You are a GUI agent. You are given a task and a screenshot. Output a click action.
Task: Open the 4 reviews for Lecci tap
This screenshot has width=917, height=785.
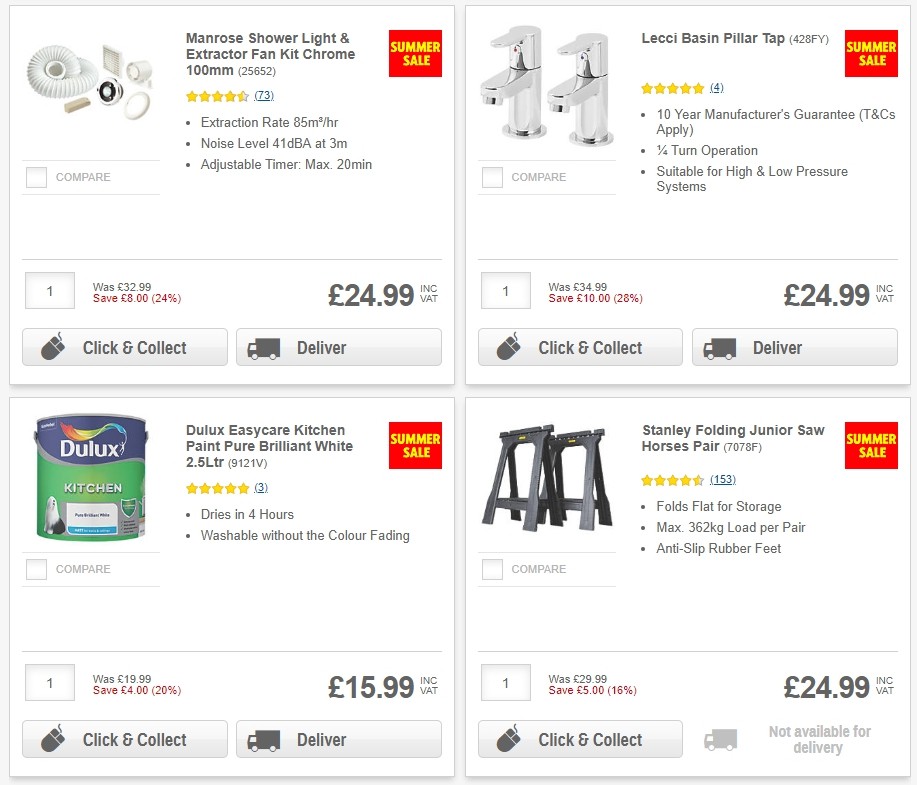(x=716, y=88)
